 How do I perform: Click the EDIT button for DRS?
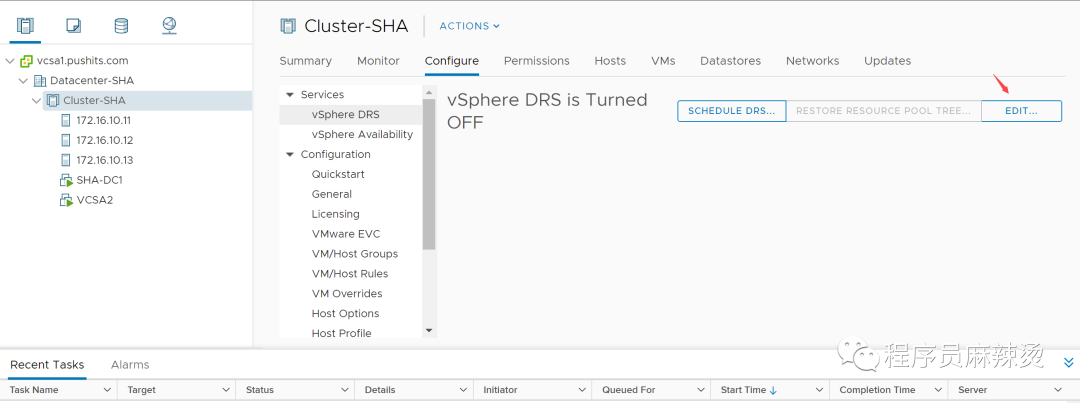tap(1021, 111)
